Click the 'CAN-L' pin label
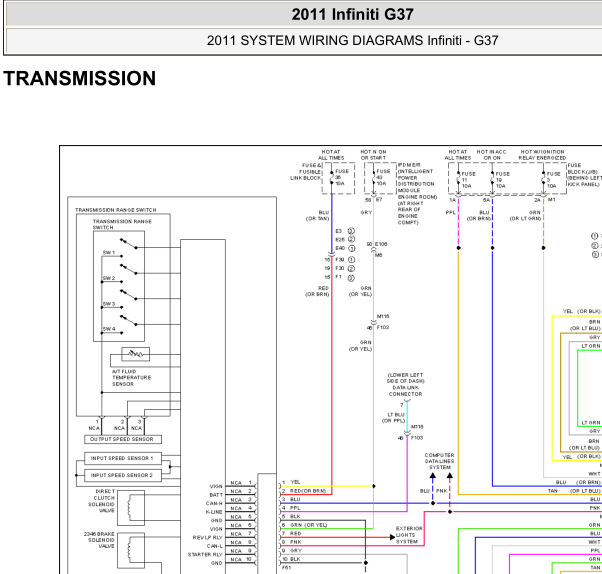Viewport: 602px width, 574px height. (215, 546)
